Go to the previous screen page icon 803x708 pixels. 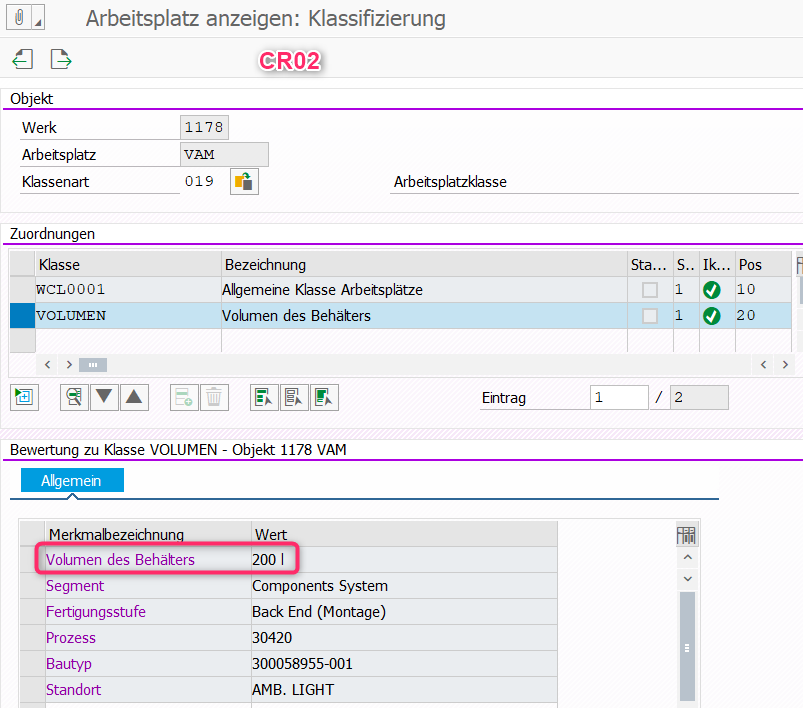click(x=23, y=60)
